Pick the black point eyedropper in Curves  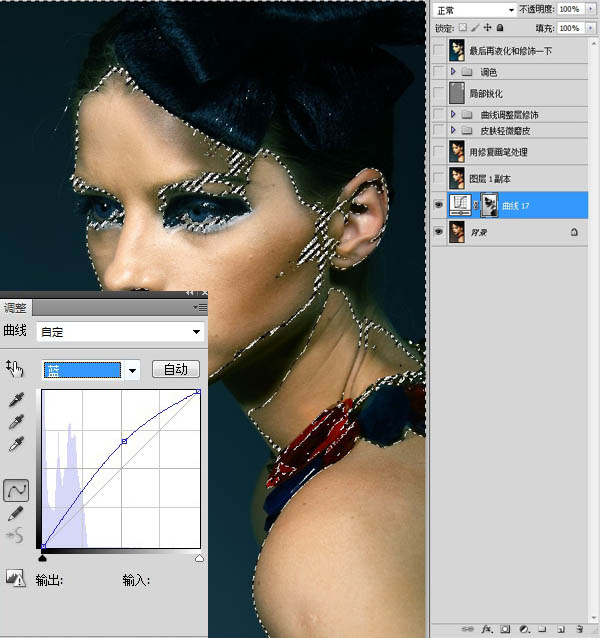point(16,400)
